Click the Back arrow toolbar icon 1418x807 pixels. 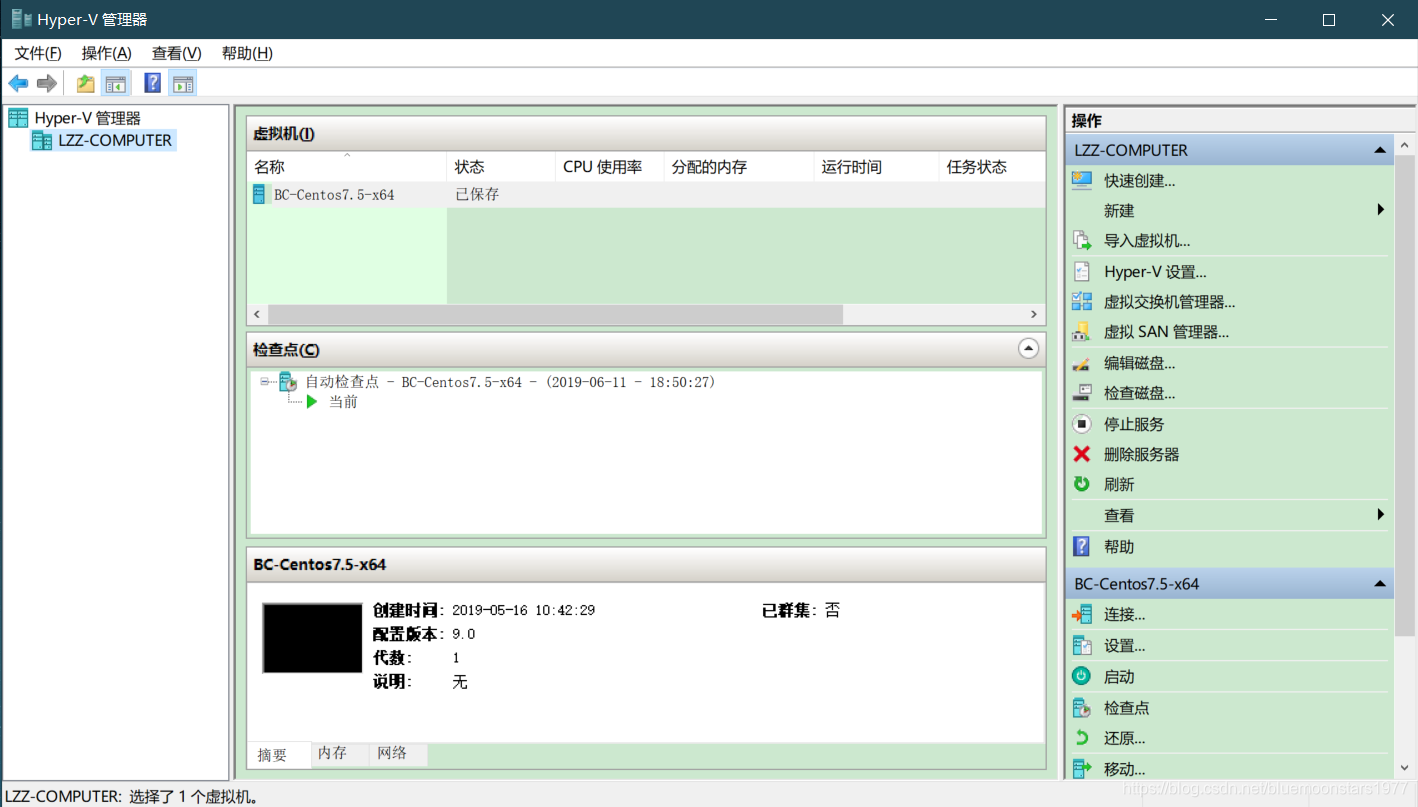pos(18,83)
